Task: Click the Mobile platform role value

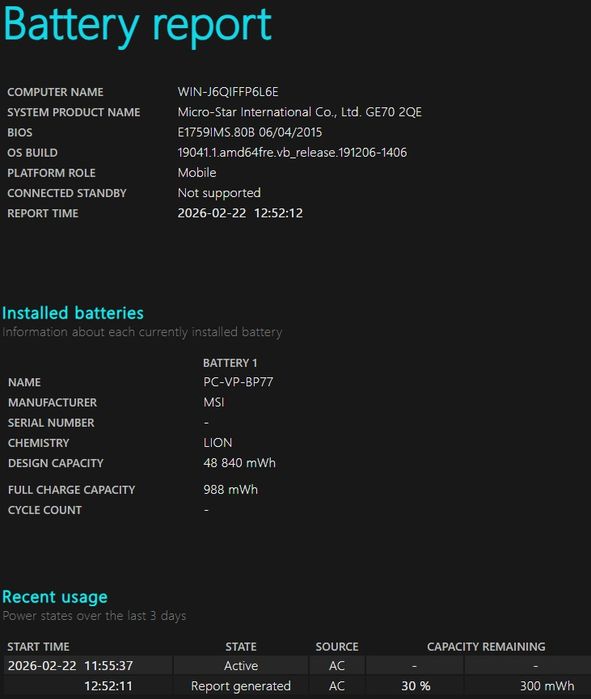Action: pyautogui.click(x=197, y=173)
